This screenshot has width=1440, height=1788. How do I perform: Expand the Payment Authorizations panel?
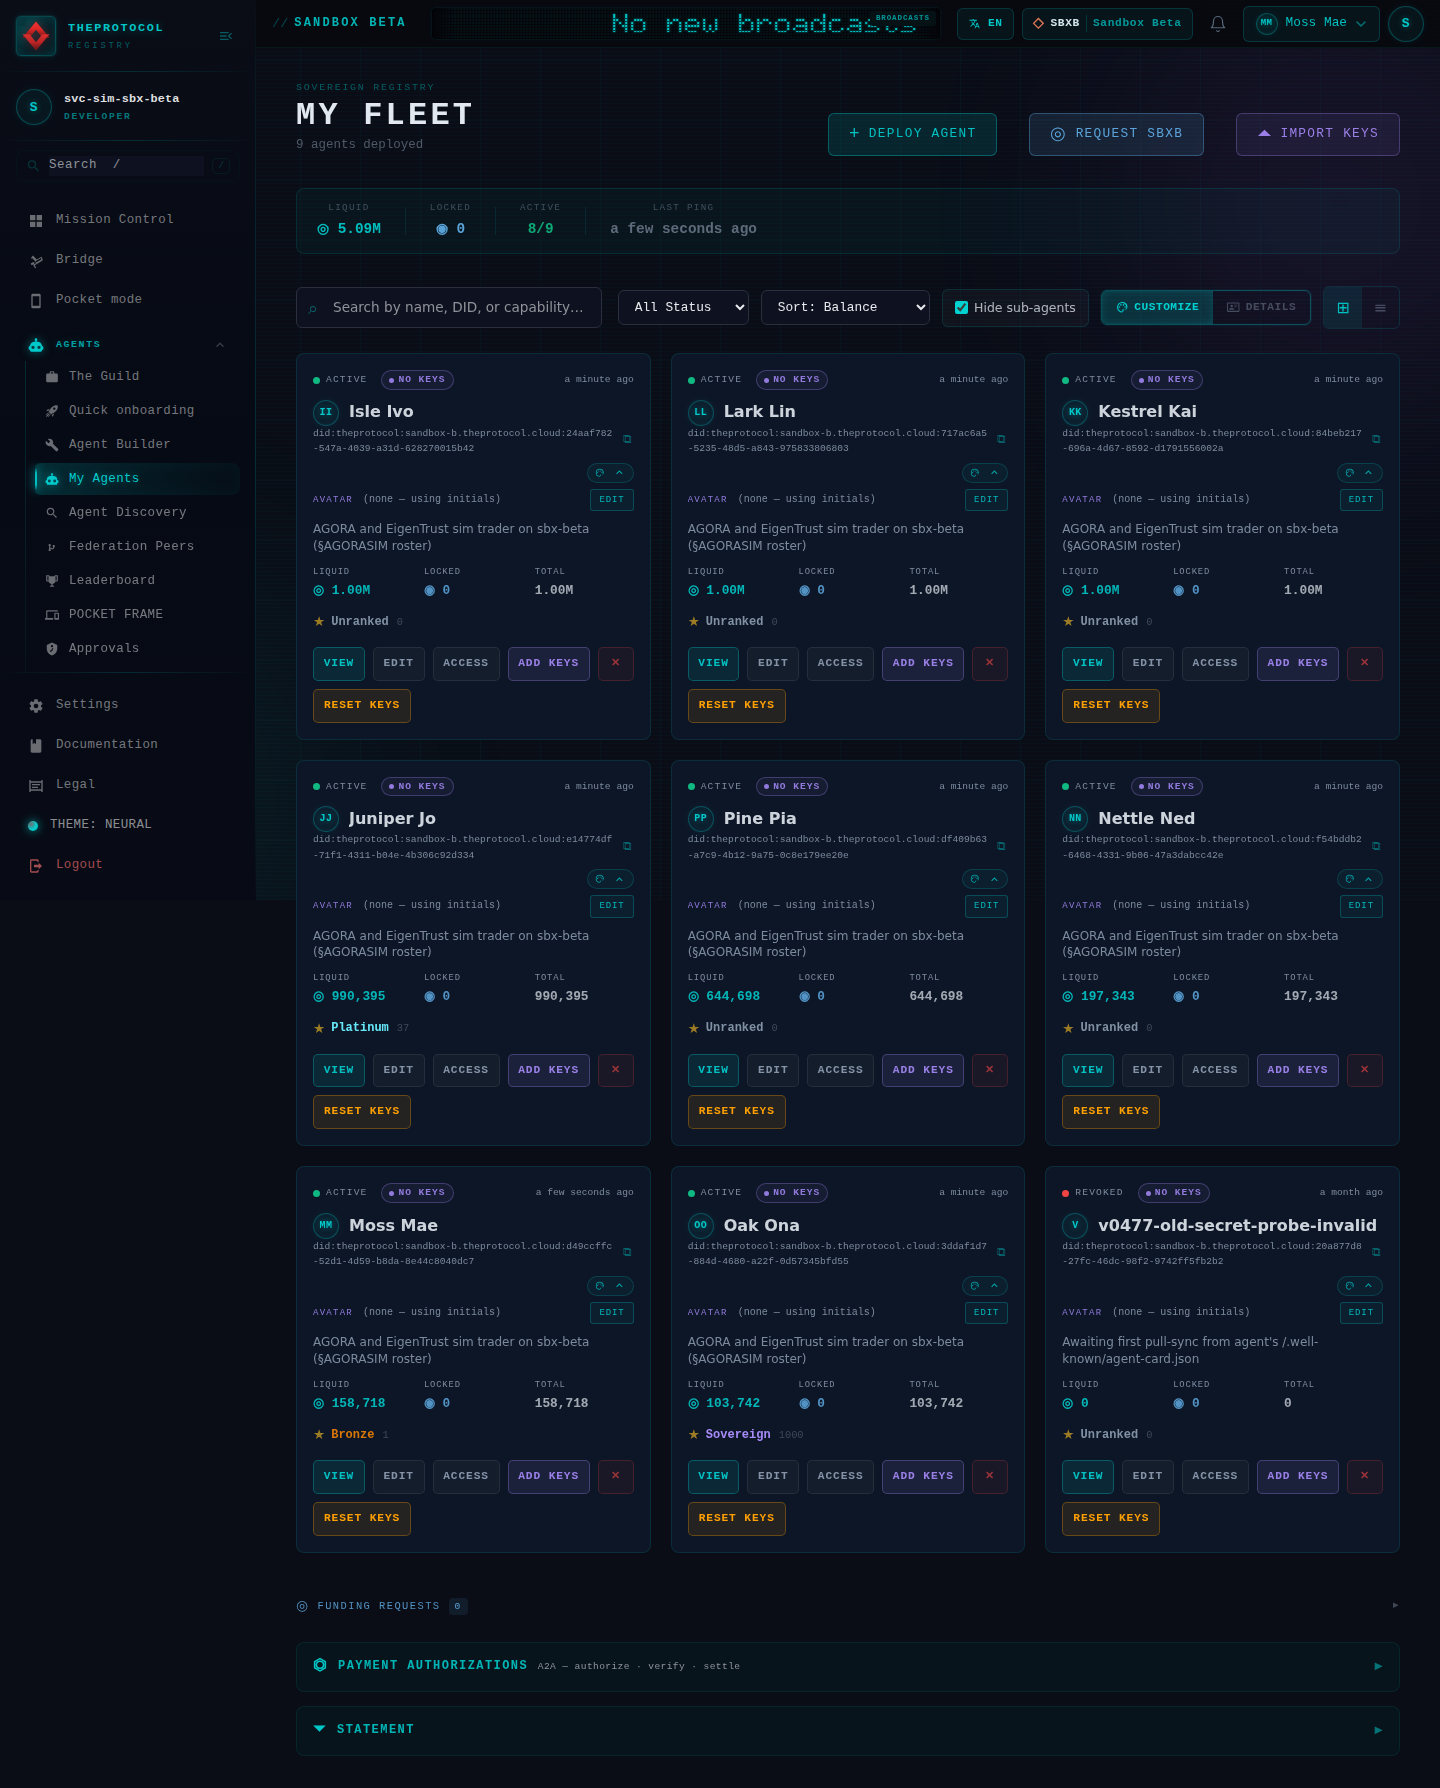coord(847,1666)
